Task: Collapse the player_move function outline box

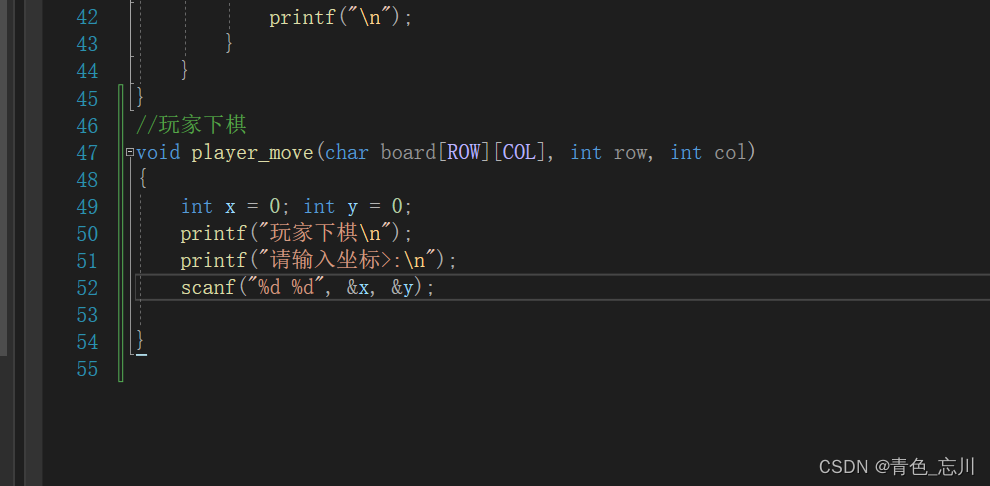Action: pos(130,152)
